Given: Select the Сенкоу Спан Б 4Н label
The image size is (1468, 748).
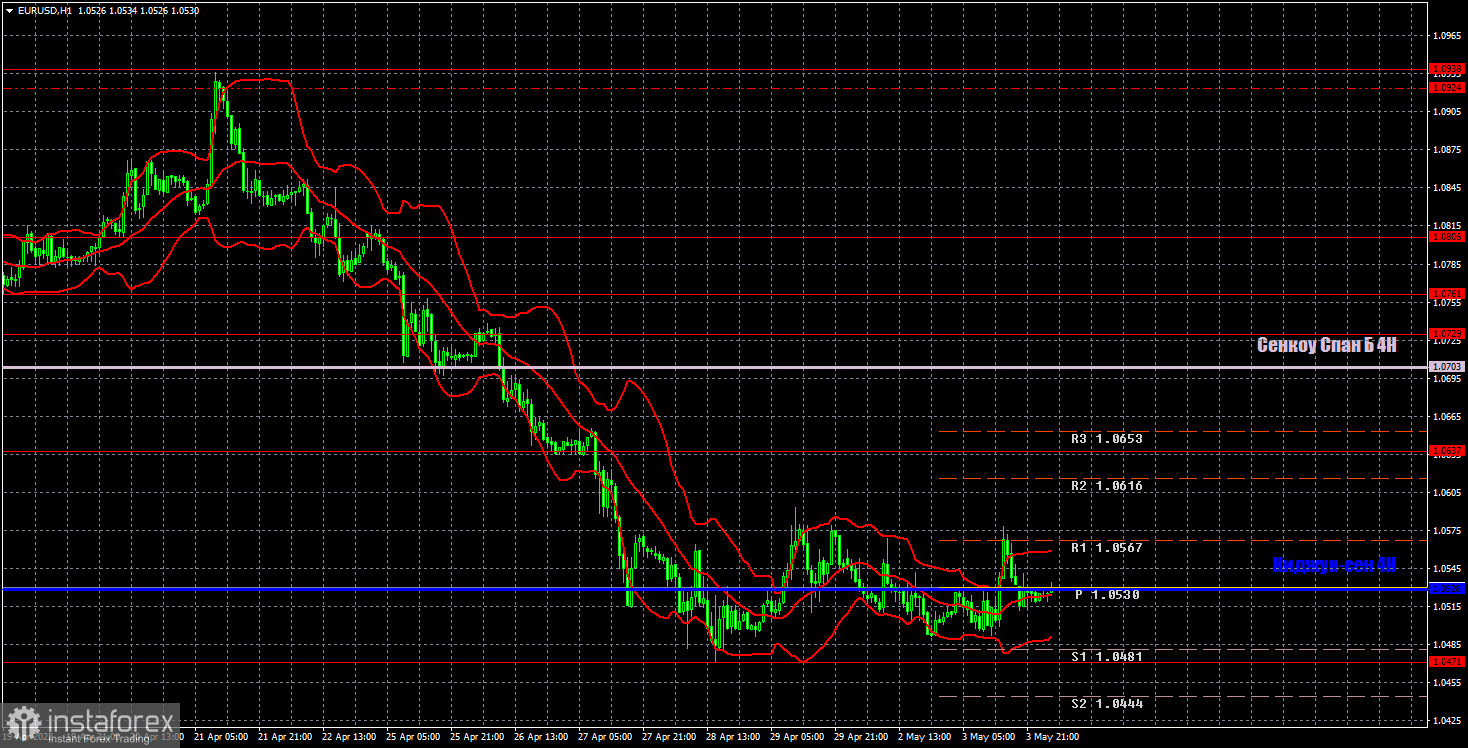Looking at the screenshot, I should pyautogui.click(x=1327, y=345).
